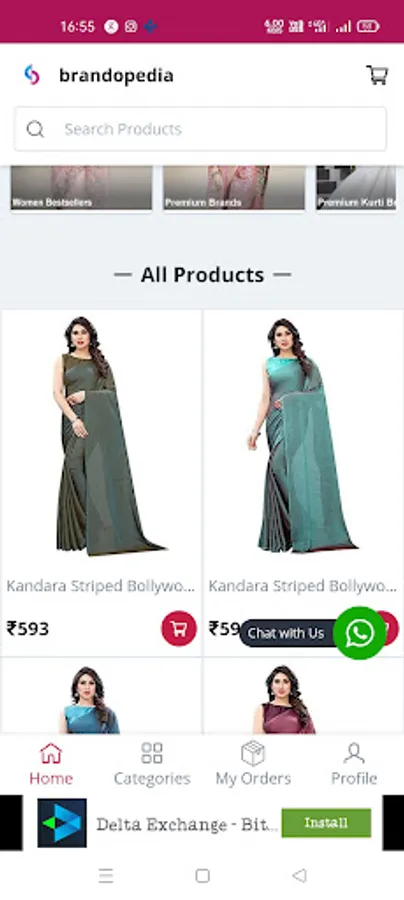Focus the Search Products field
Image resolution: width=404 pixels, height=900 pixels.
point(200,129)
